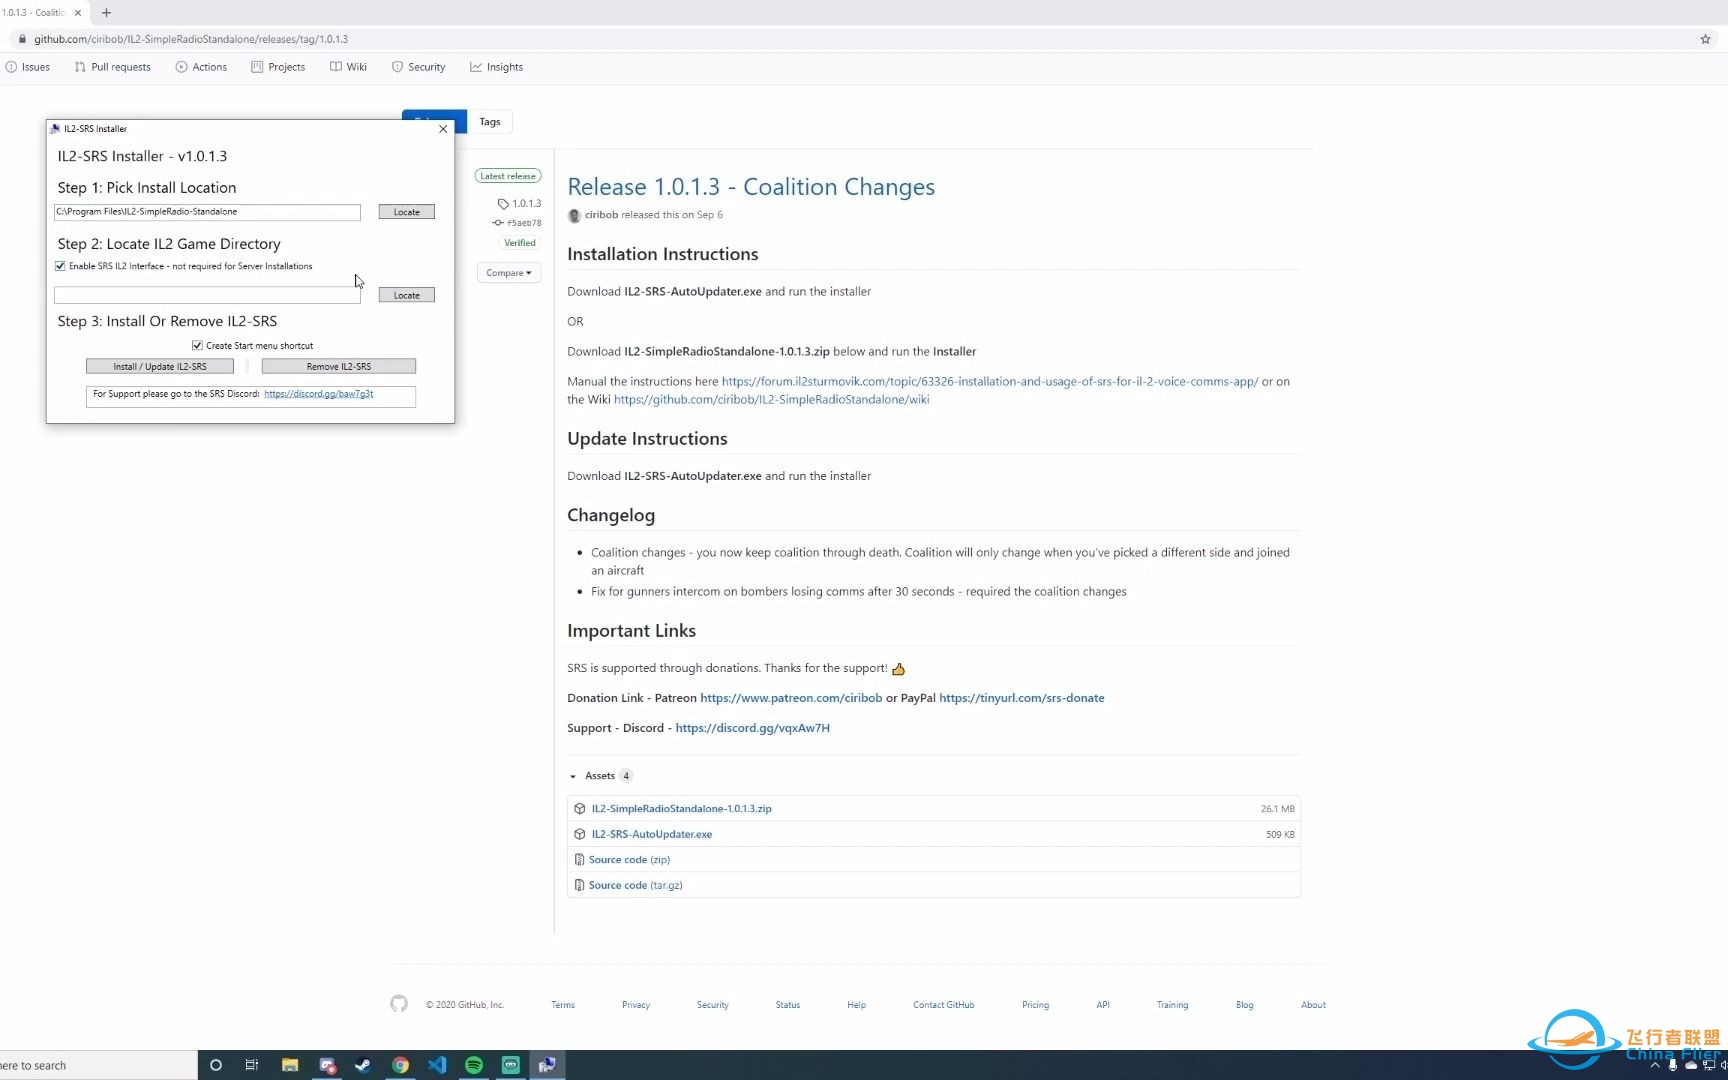This screenshot has width=1728, height=1080.
Task: Open the Discord support link on page
Action: 753,728
